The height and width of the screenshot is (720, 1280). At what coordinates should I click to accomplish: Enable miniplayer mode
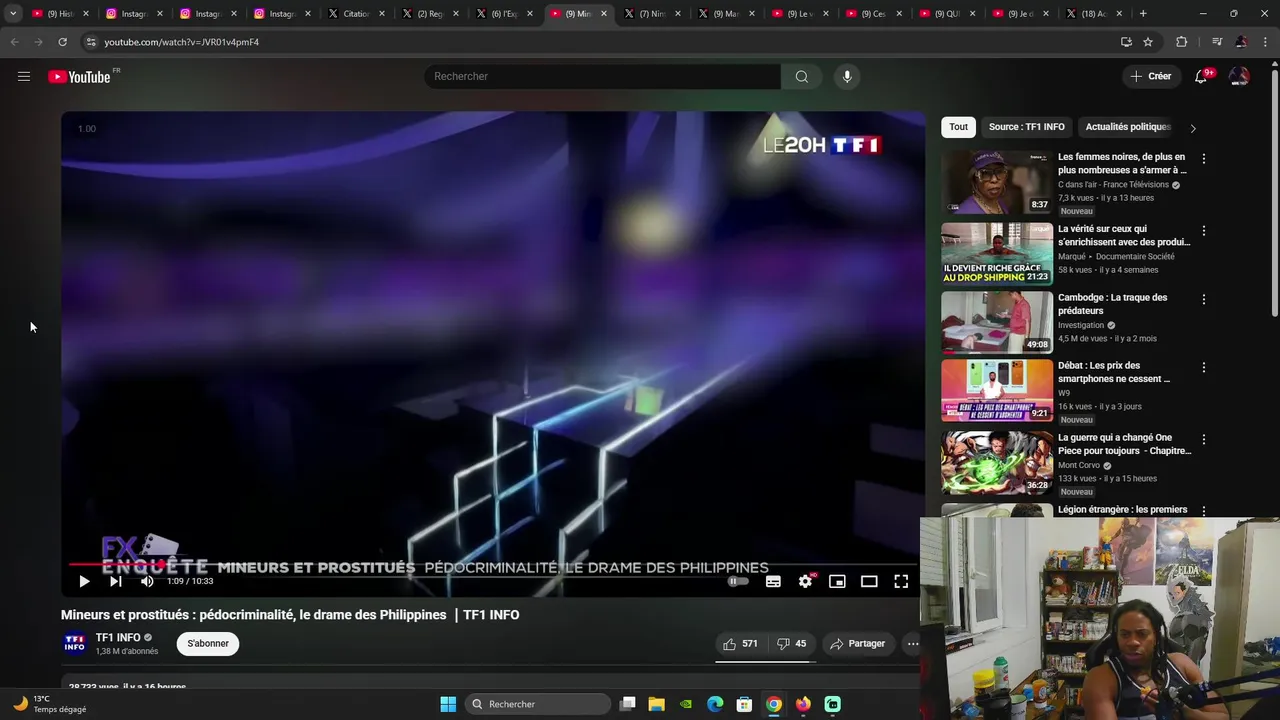click(837, 581)
